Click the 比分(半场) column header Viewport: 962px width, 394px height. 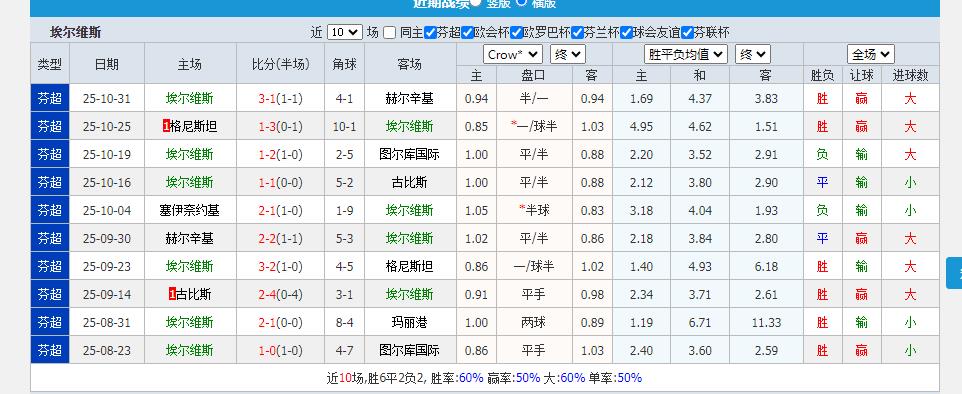tap(280, 64)
